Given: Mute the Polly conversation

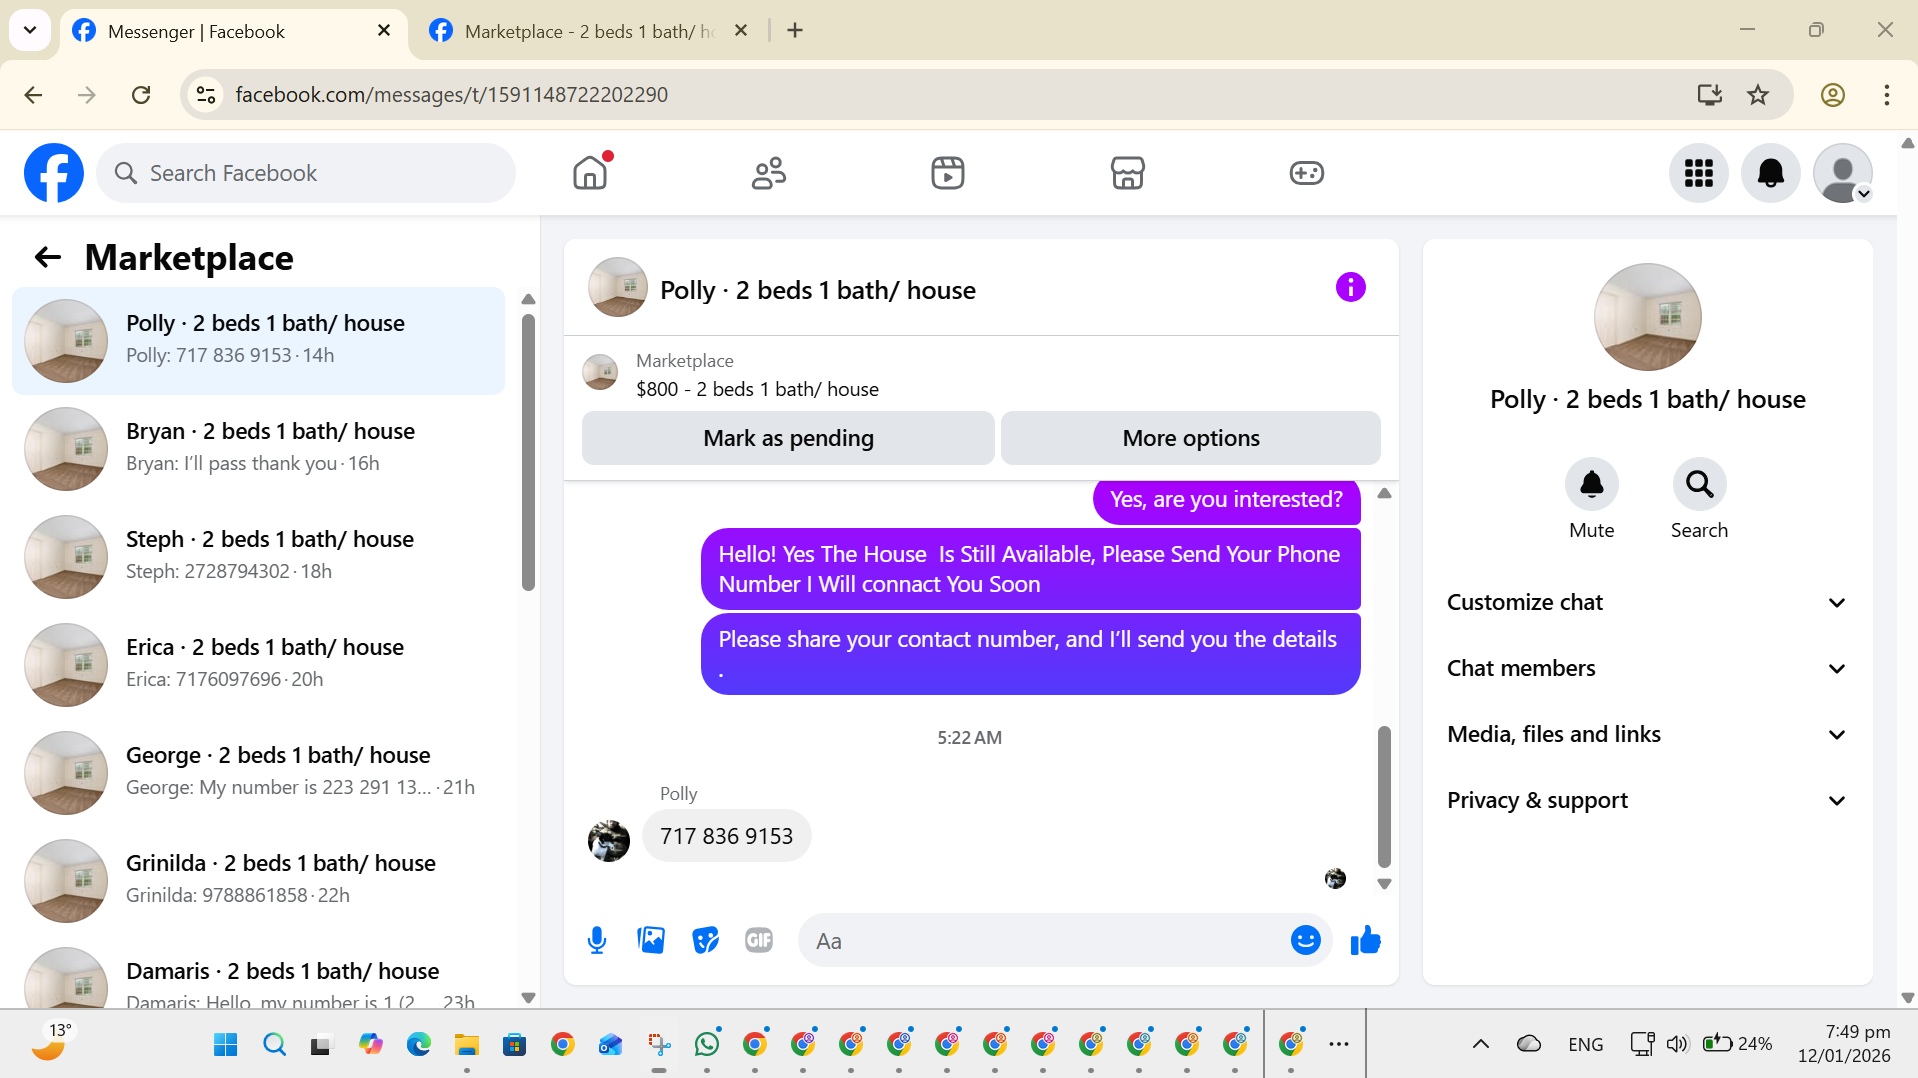Looking at the screenshot, I should pos(1591,485).
